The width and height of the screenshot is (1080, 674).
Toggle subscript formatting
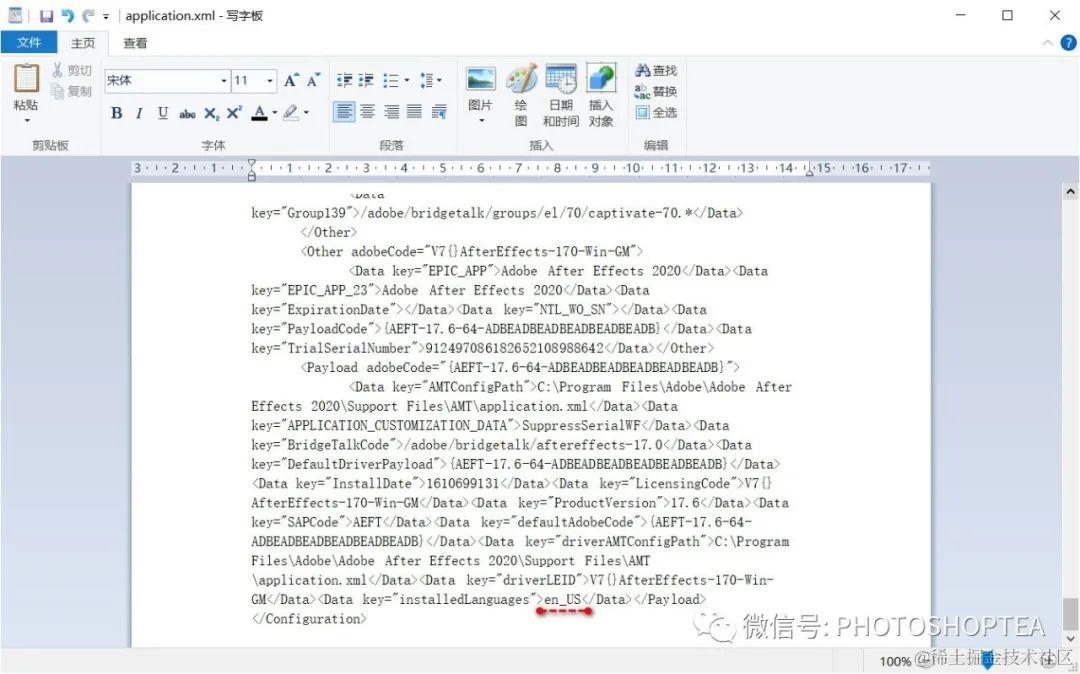coord(211,114)
